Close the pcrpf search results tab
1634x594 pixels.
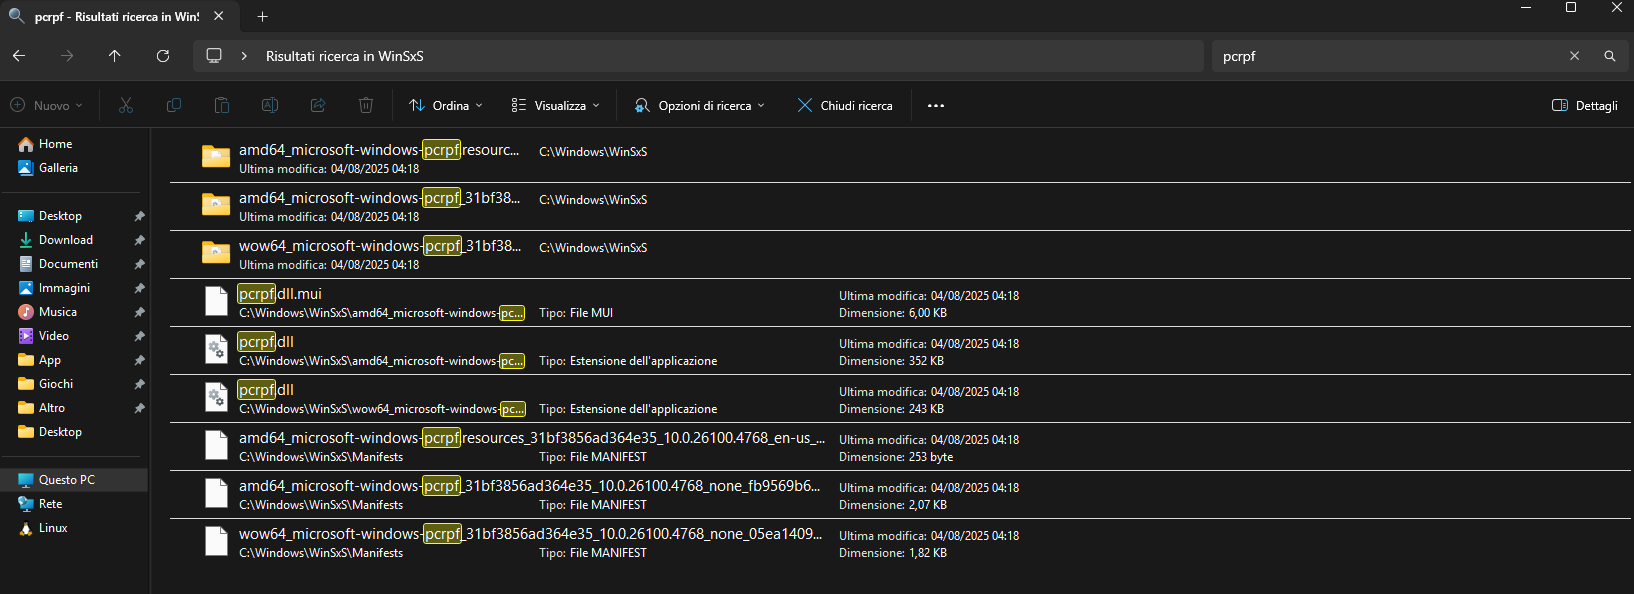[219, 17]
